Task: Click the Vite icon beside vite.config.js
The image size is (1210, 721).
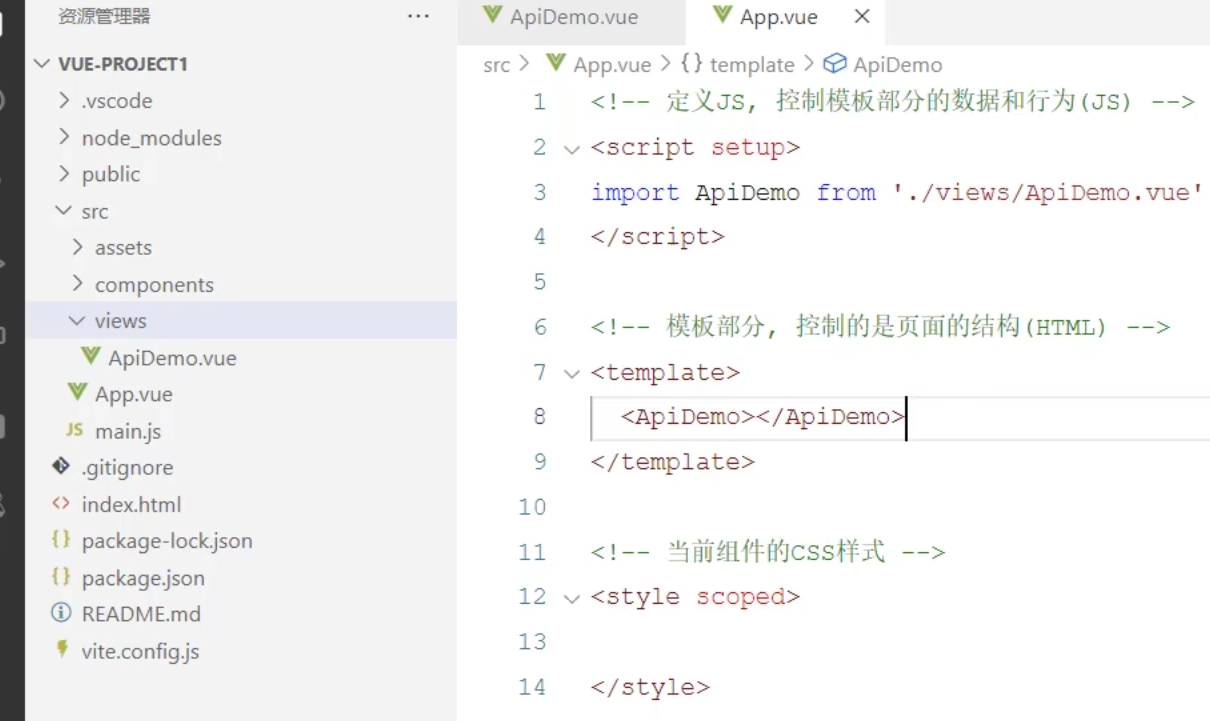Action: pyautogui.click(x=62, y=650)
